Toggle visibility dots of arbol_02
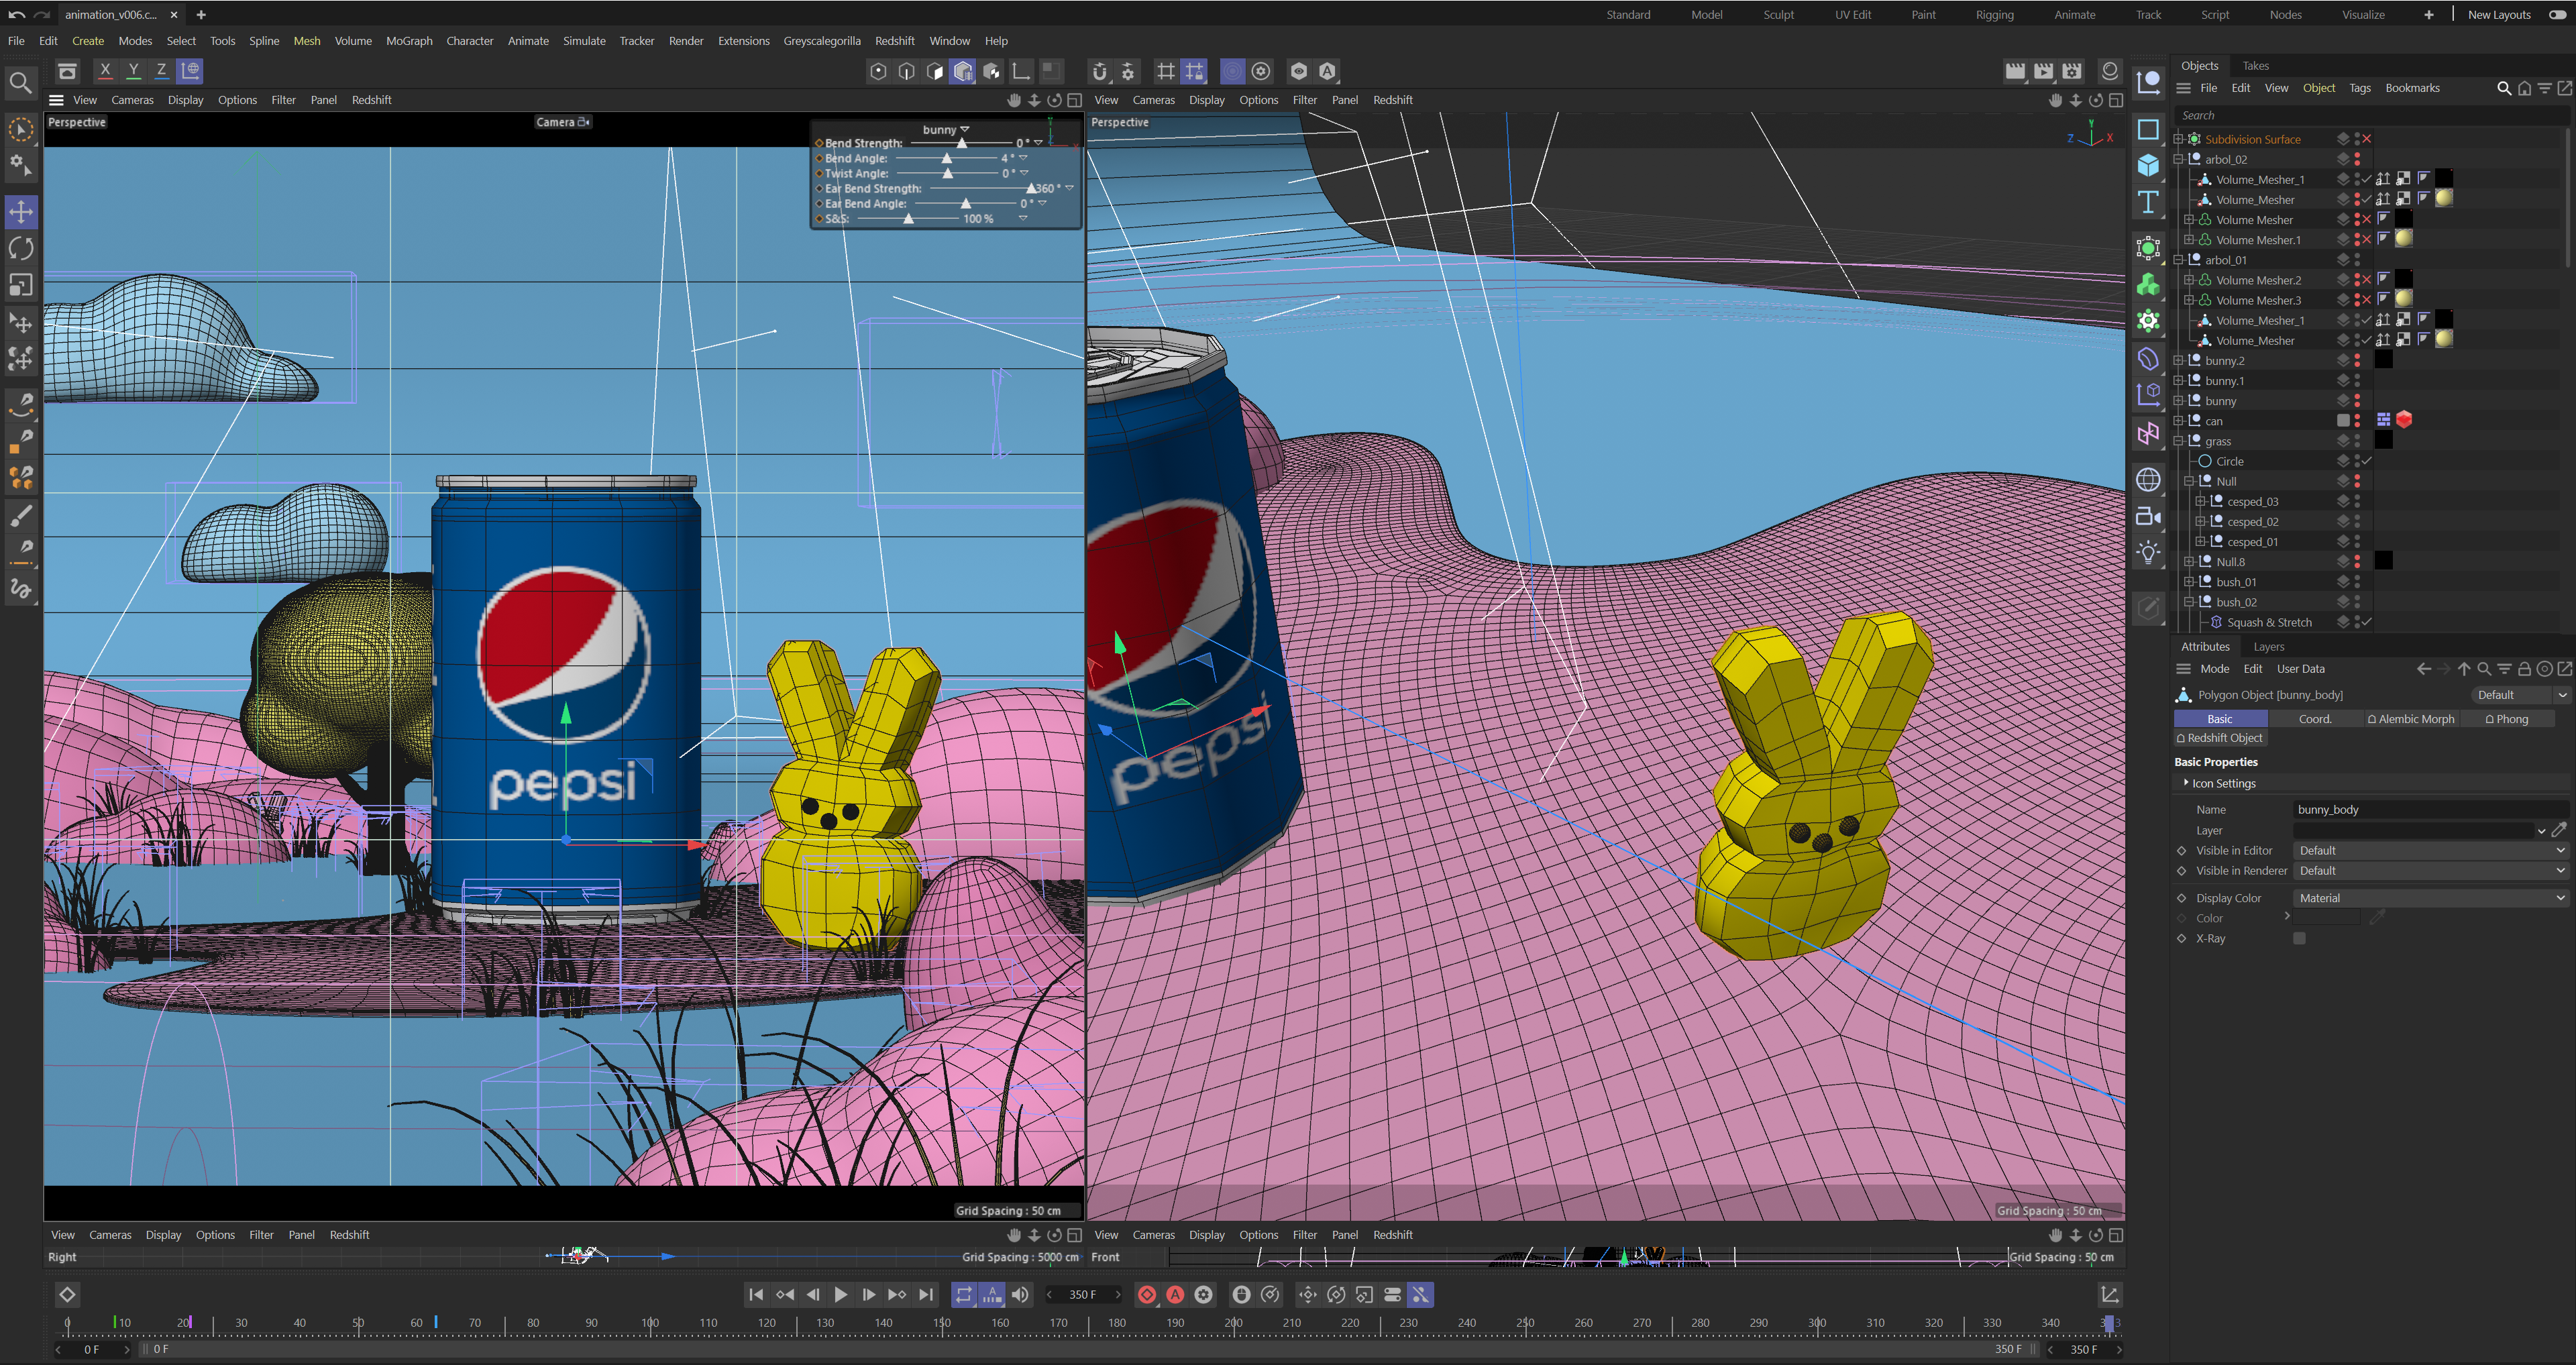The height and width of the screenshot is (1365, 2576). tap(2357, 159)
